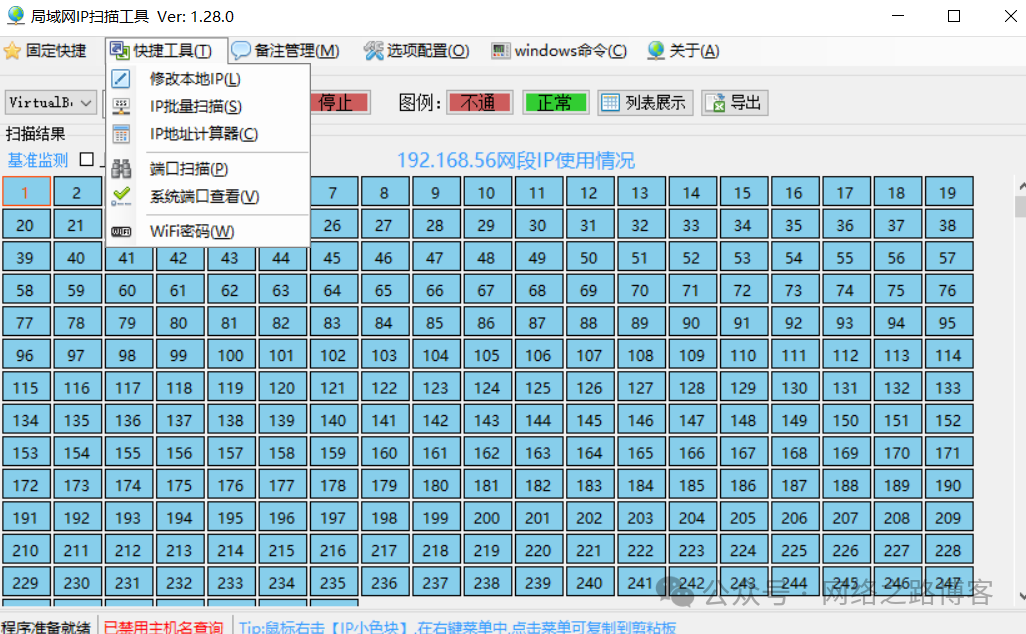1026x634 pixels.
Task: Click the WiFi icon for WiFi密码
Action: 121,232
